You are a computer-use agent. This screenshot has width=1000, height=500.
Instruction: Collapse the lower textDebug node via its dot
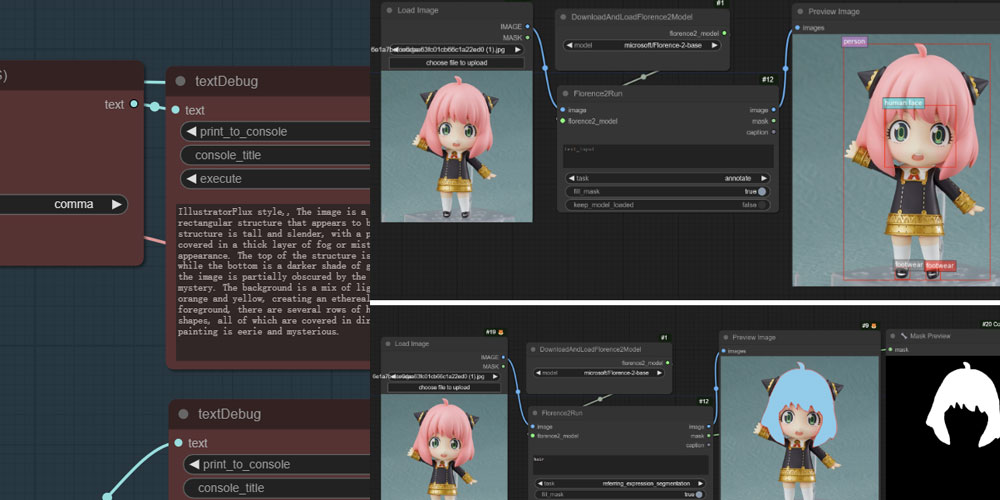[184, 414]
